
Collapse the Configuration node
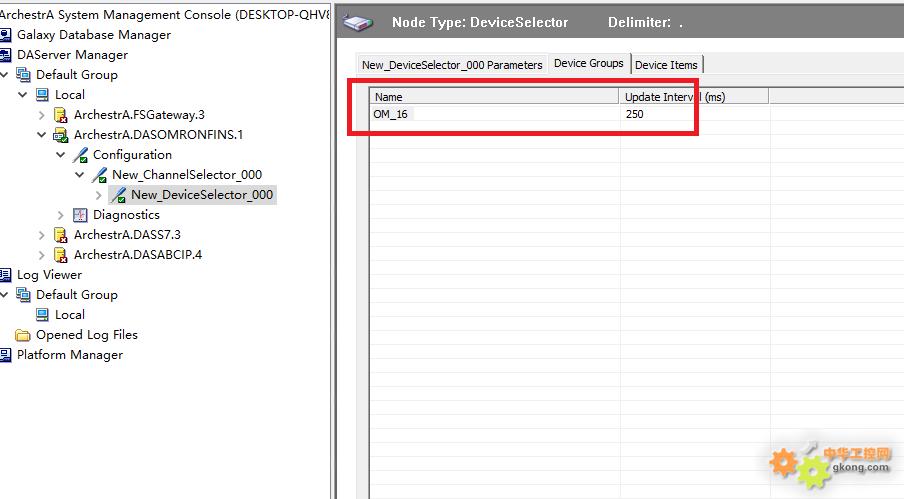coord(61,155)
